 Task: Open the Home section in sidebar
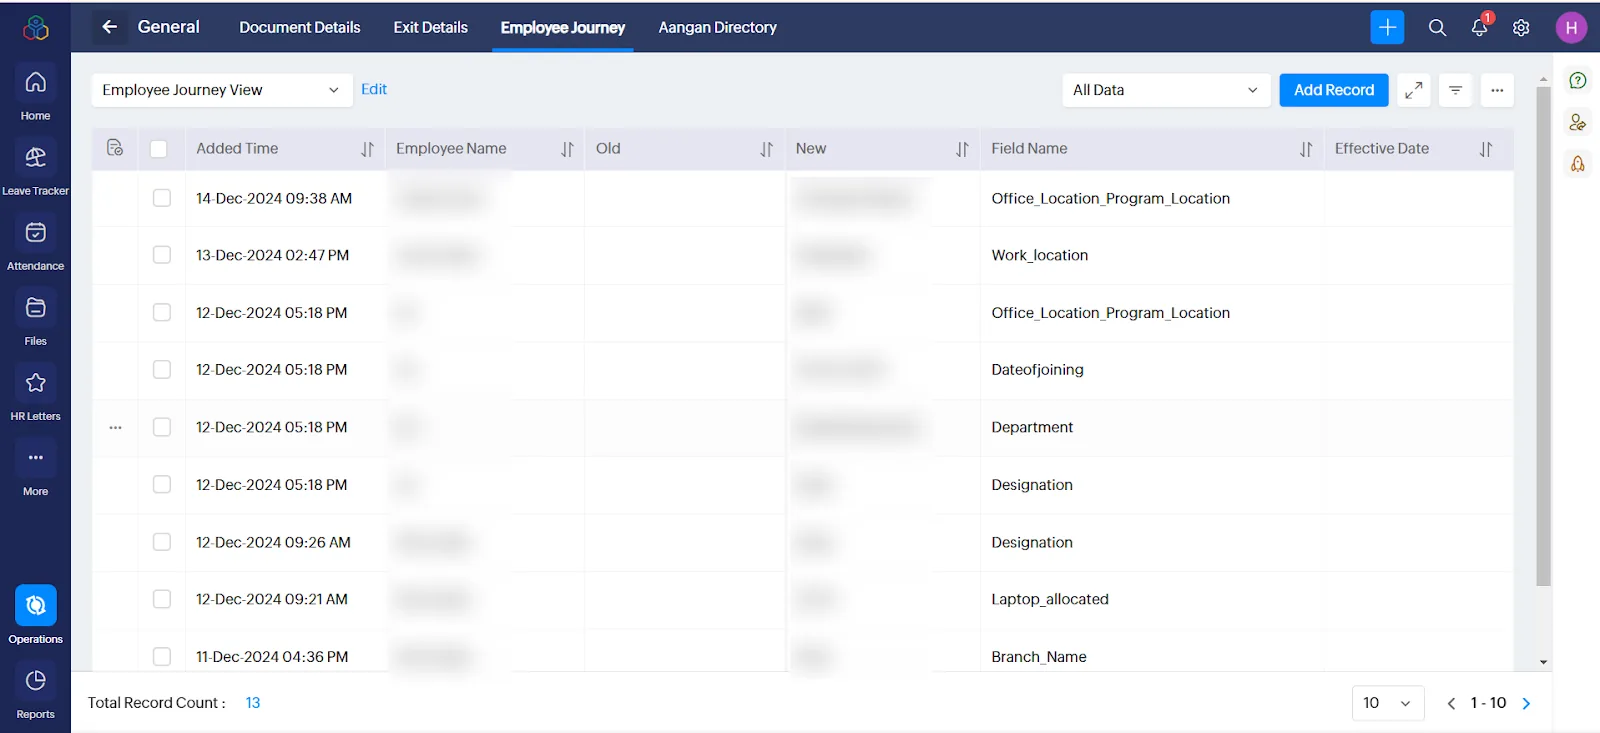click(35, 93)
